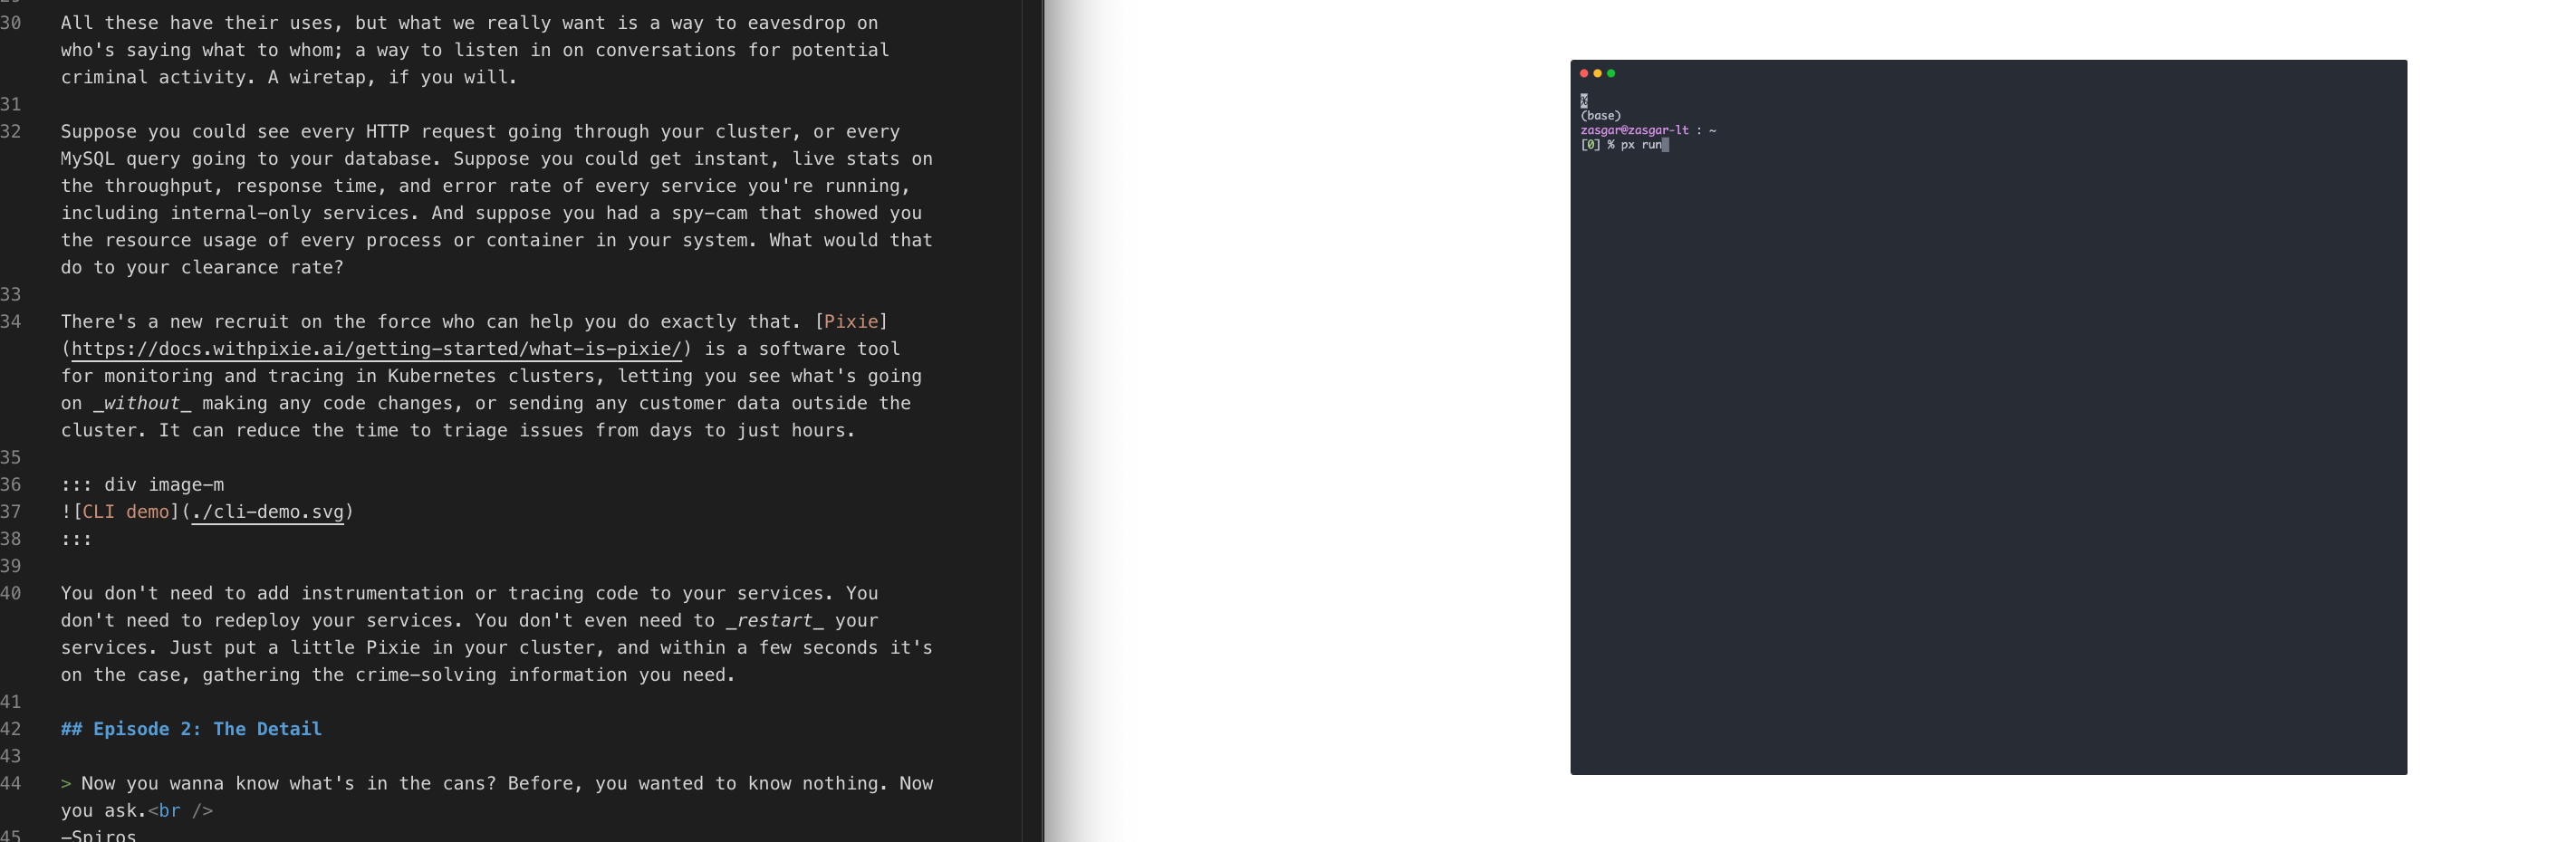Click the 'px run' command in terminal
The width and height of the screenshot is (2576, 842).
tap(1641, 145)
